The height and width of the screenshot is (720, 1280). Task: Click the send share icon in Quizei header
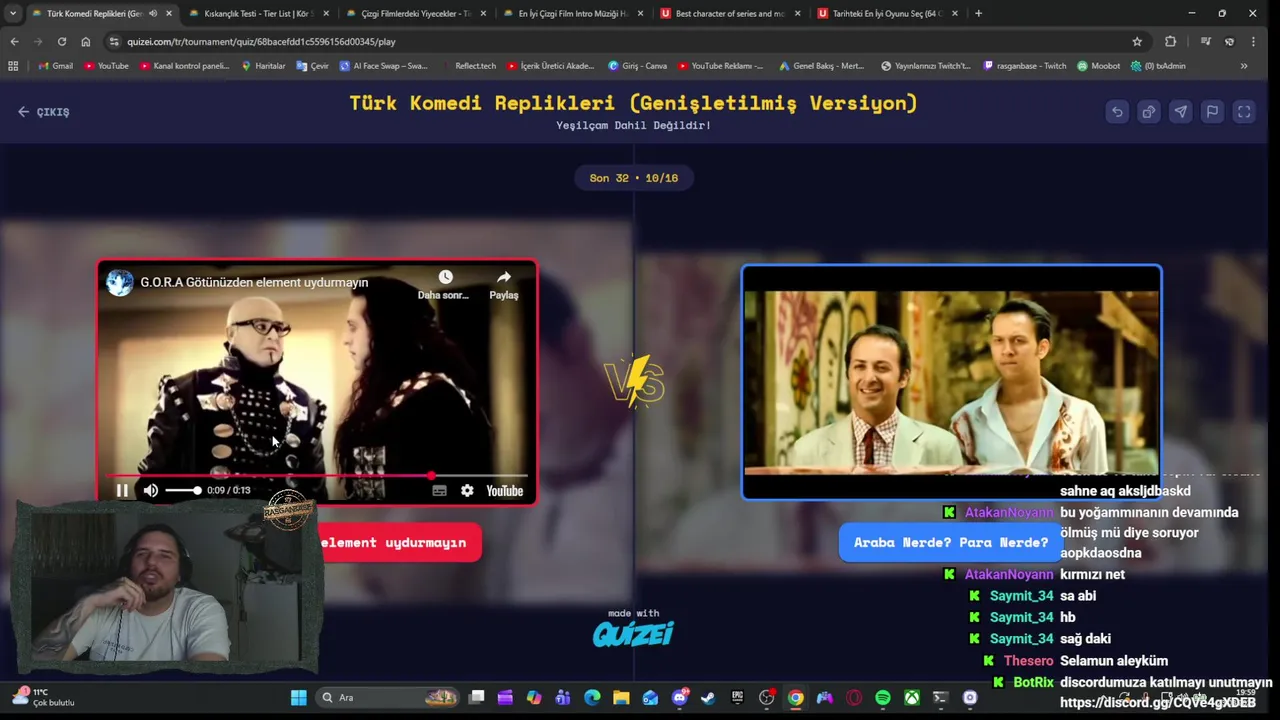[1181, 112]
